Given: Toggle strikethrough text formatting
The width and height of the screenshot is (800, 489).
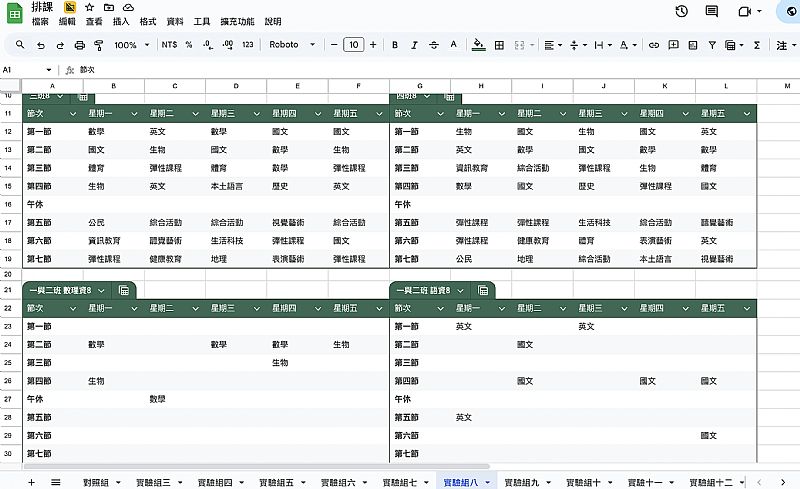Looking at the screenshot, I should tap(432, 45).
